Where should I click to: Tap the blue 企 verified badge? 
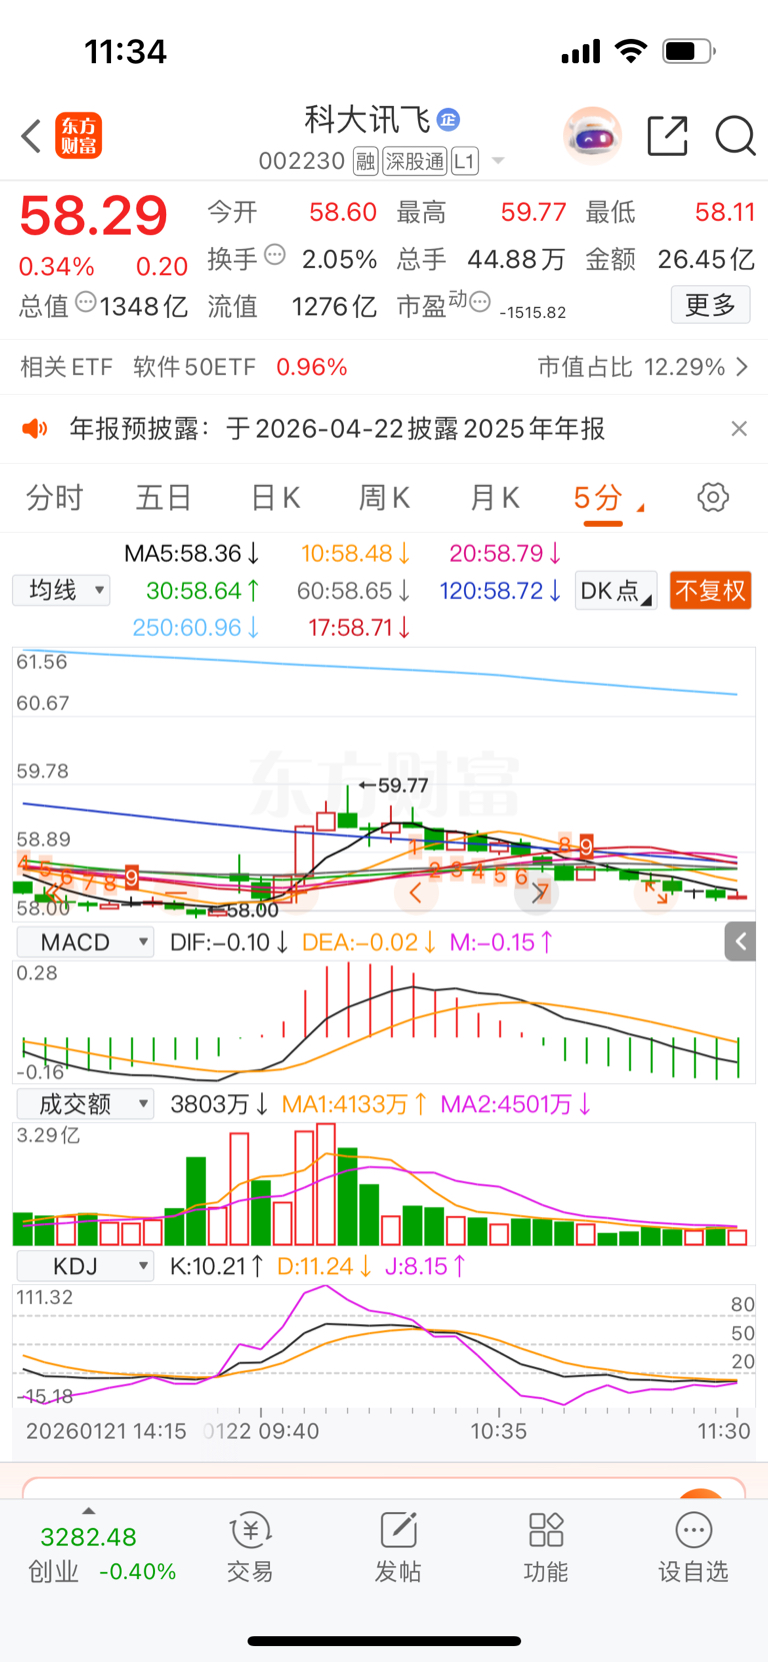(x=448, y=120)
